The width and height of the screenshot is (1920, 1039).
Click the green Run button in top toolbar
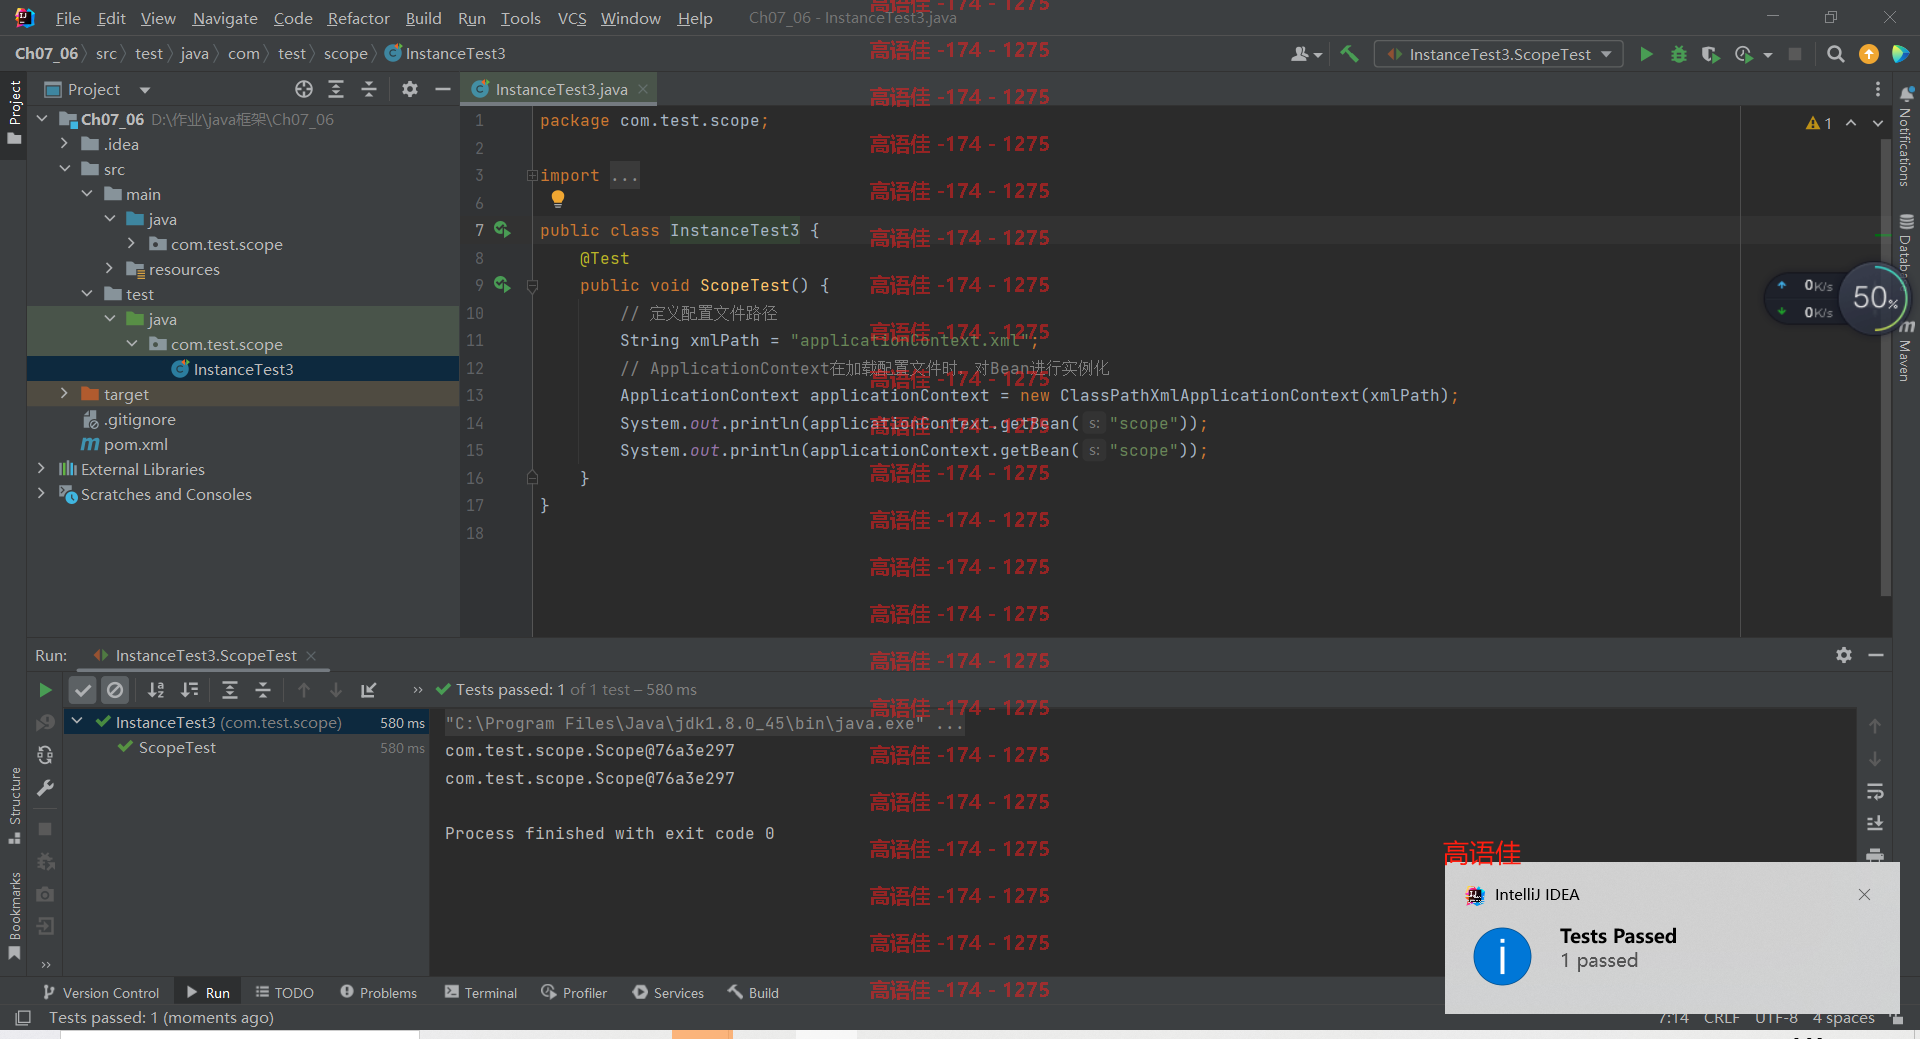1646,54
